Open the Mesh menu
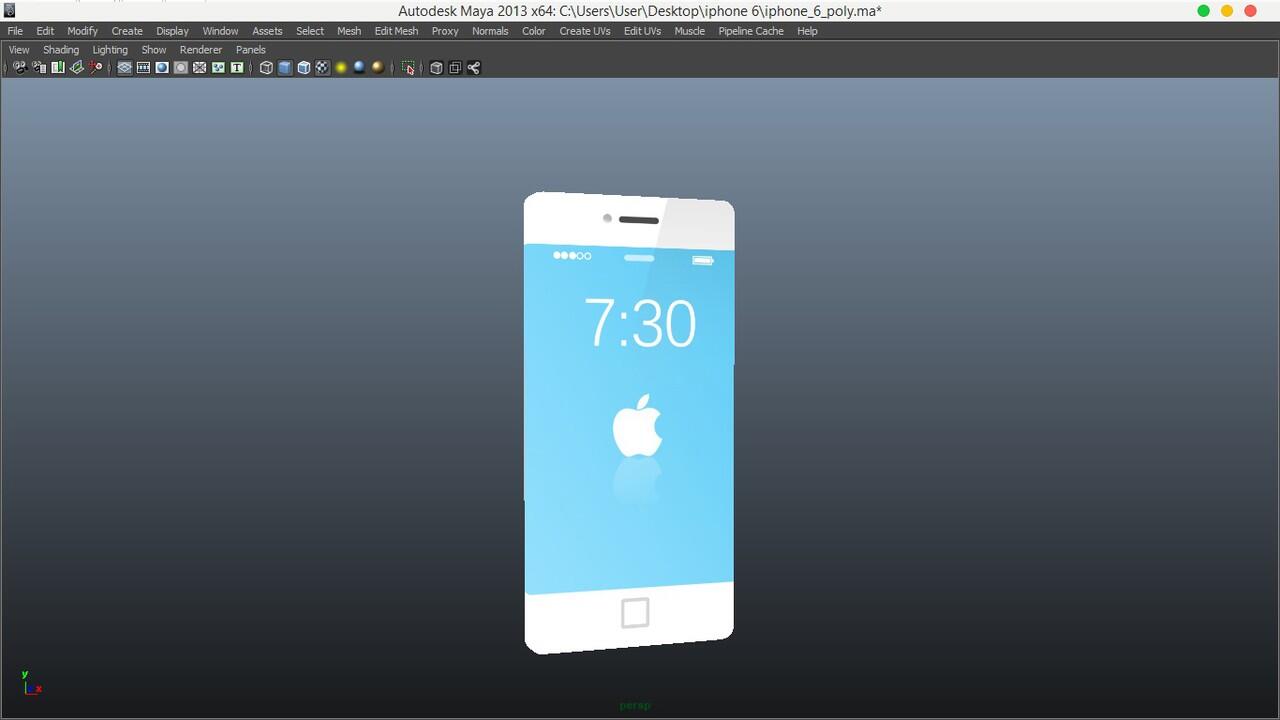Viewport: 1280px width, 720px height. [349, 31]
